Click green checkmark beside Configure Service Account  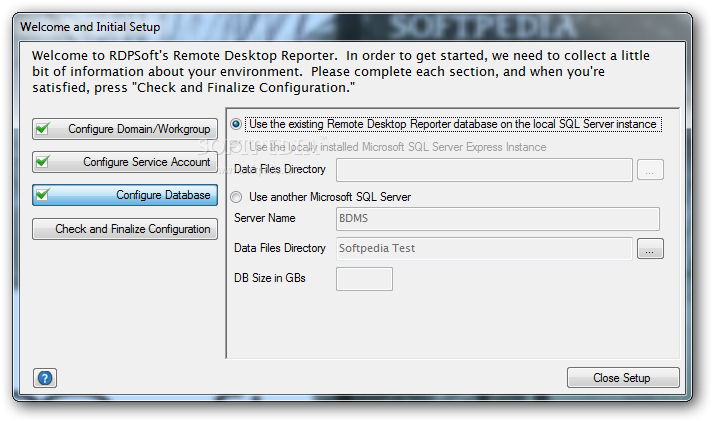click(43, 161)
